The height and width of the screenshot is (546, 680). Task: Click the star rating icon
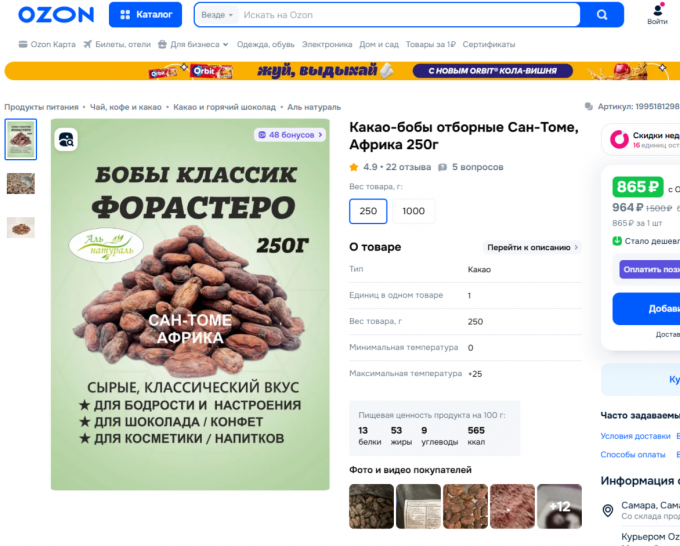click(354, 167)
